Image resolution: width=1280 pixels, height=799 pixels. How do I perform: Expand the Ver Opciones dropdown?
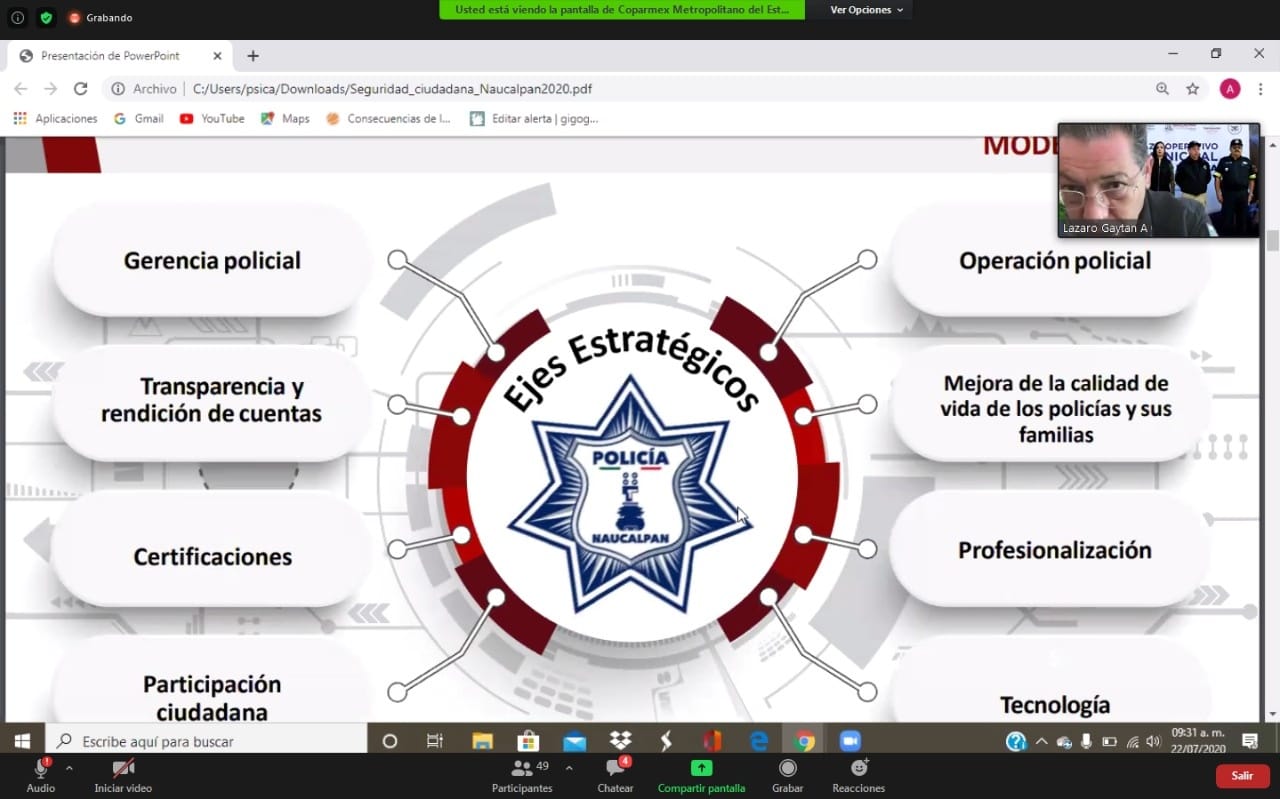tap(866, 10)
